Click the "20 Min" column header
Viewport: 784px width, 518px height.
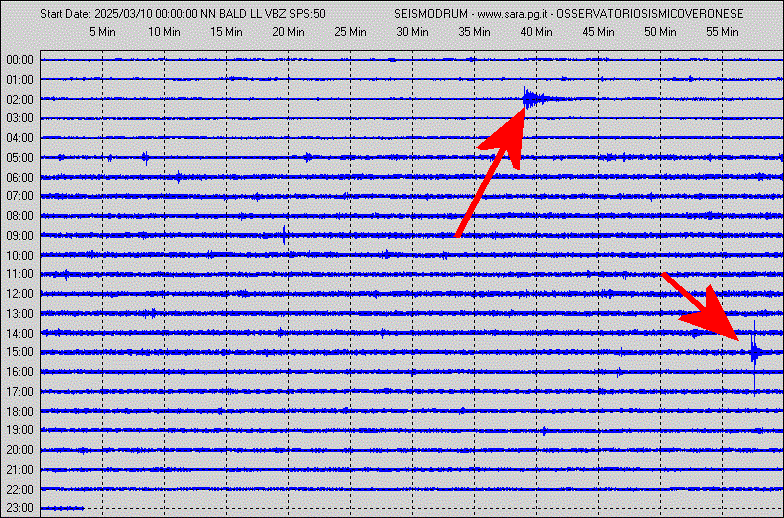click(288, 32)
